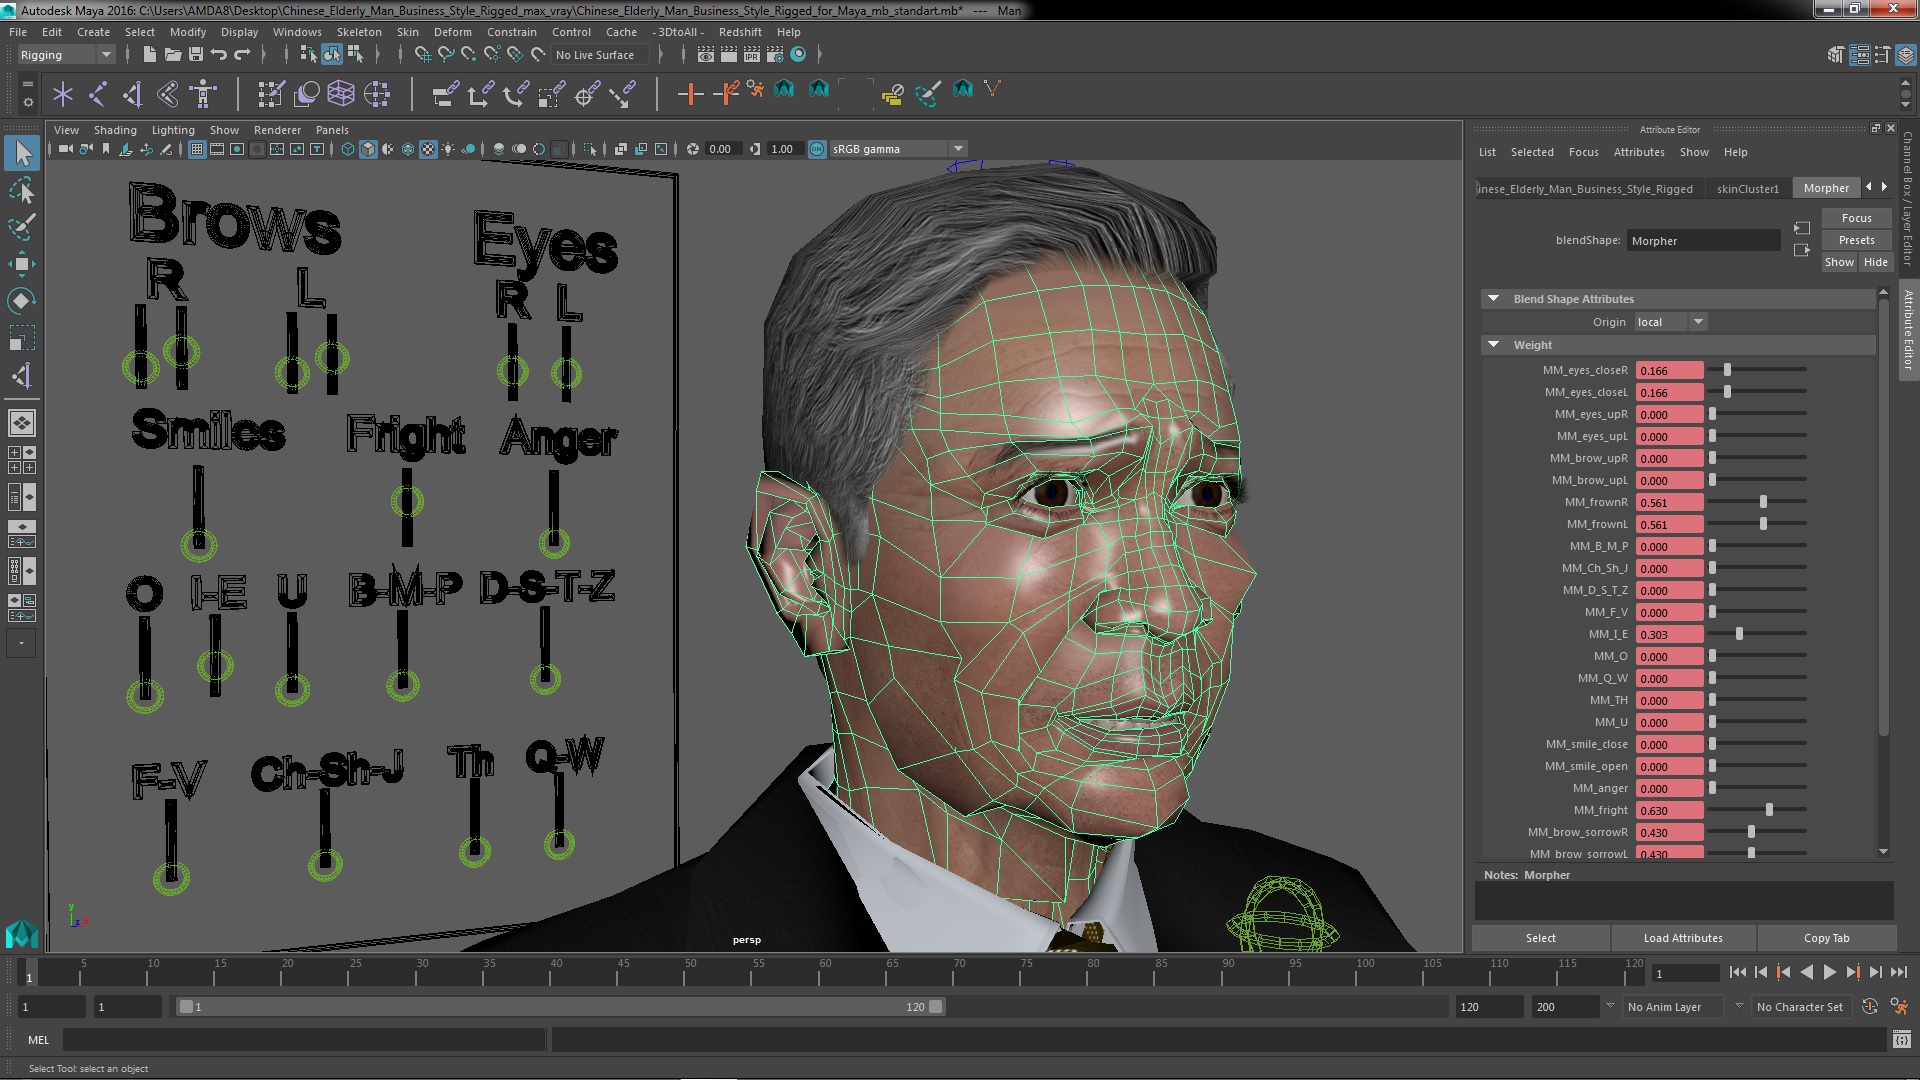
Task: Activate the Scale tool
Action: [22, 338]
